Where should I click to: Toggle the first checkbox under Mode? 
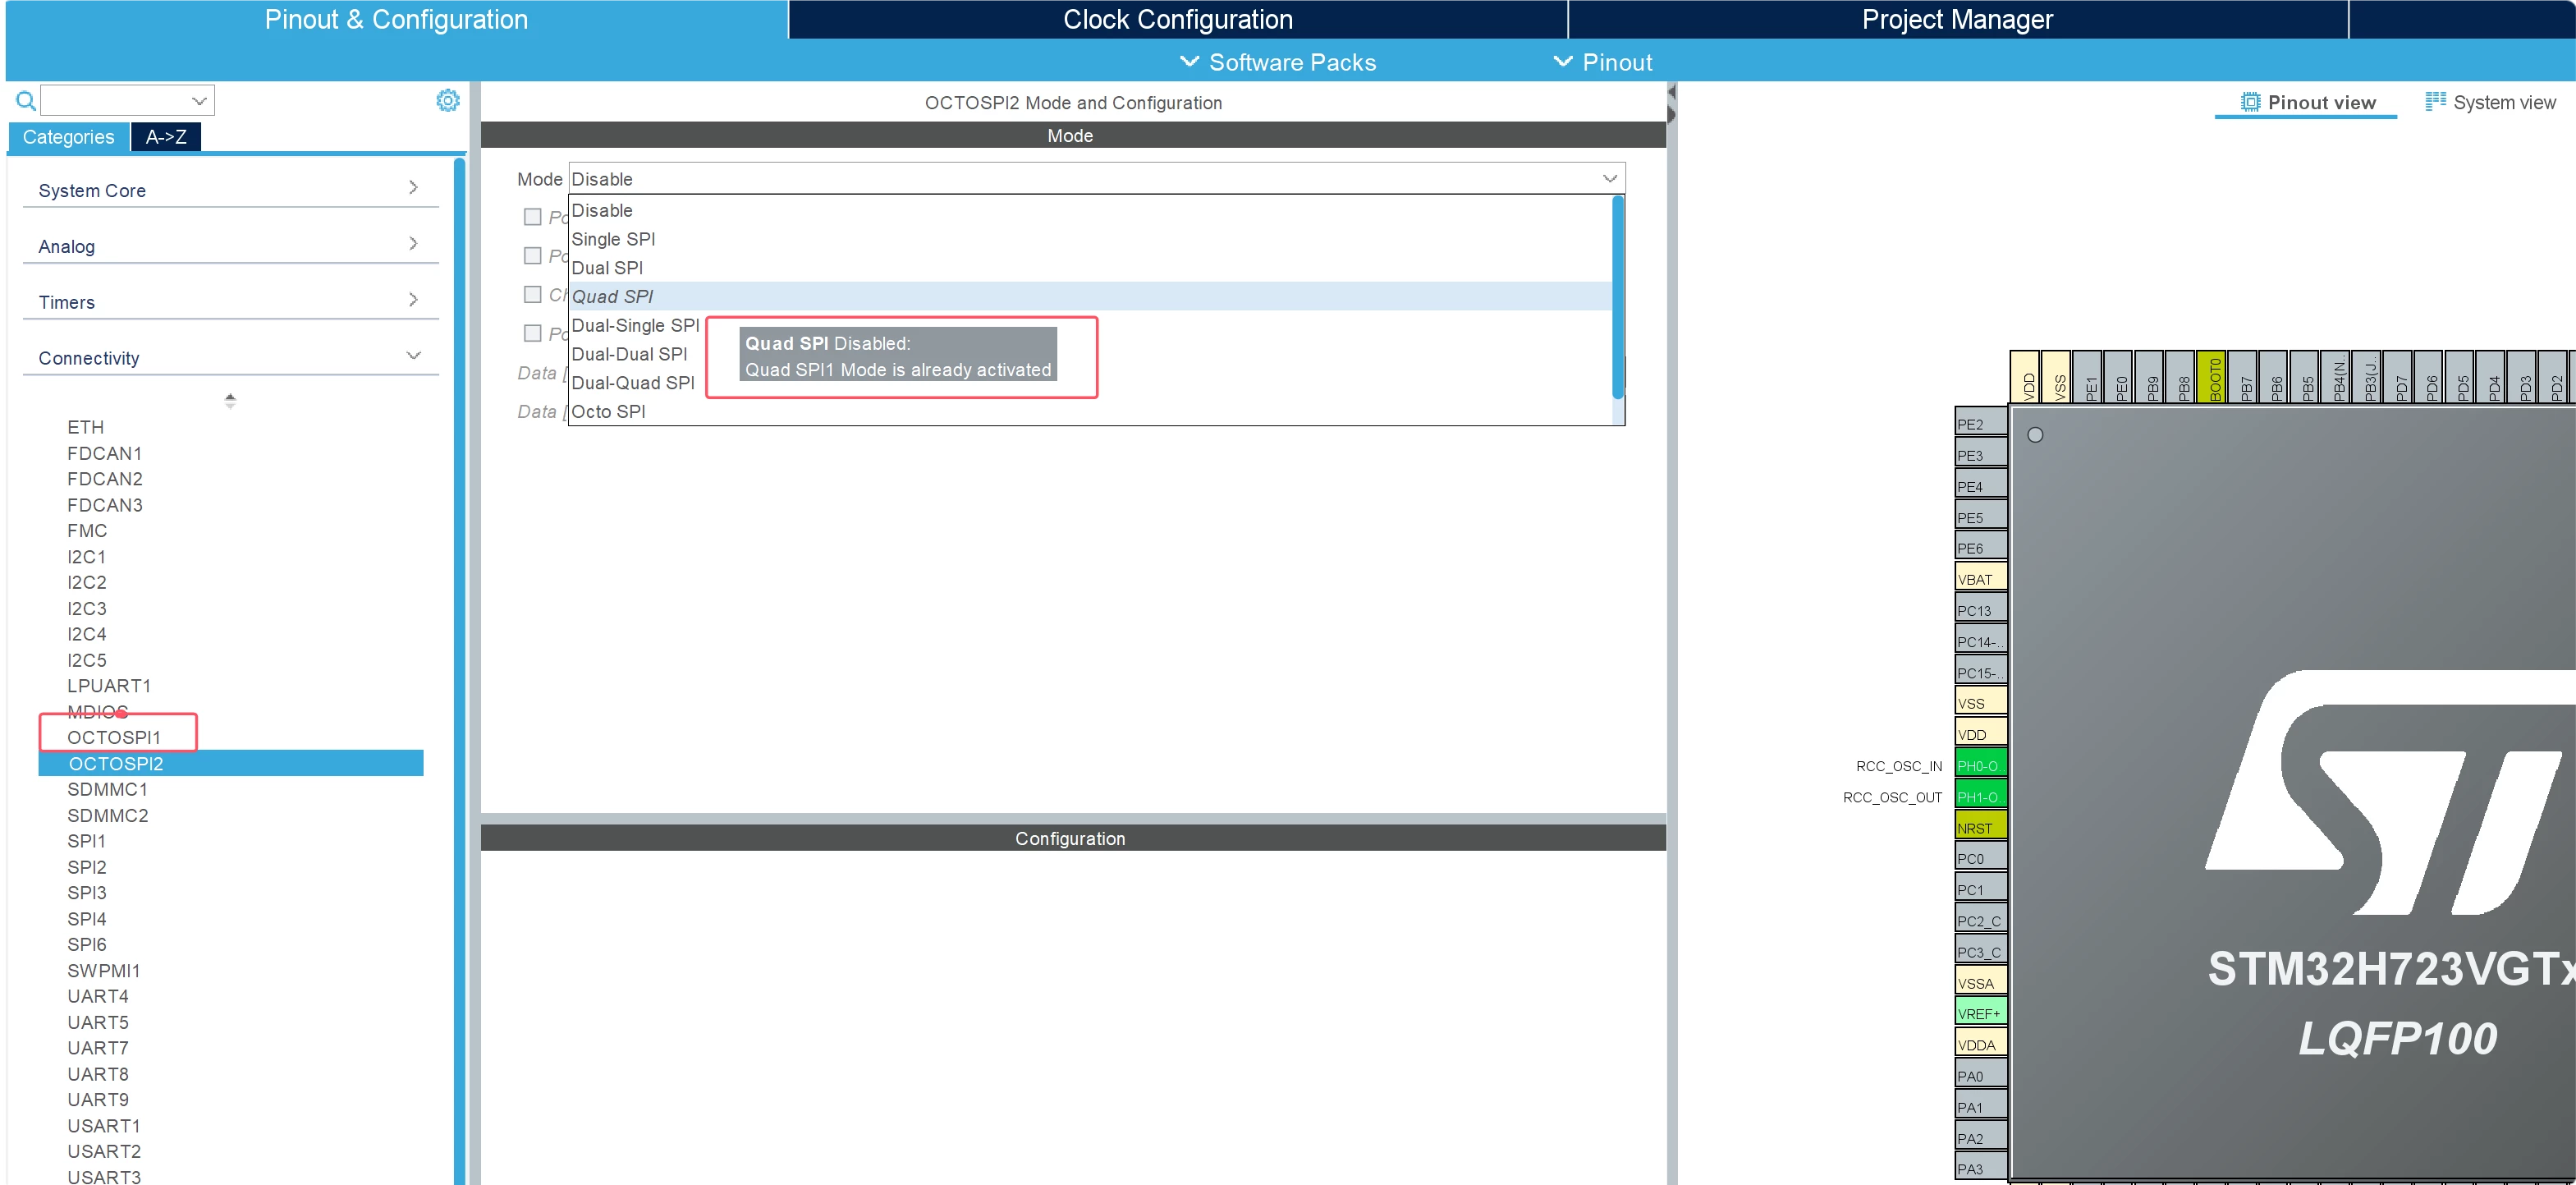(x=533, y=217)
